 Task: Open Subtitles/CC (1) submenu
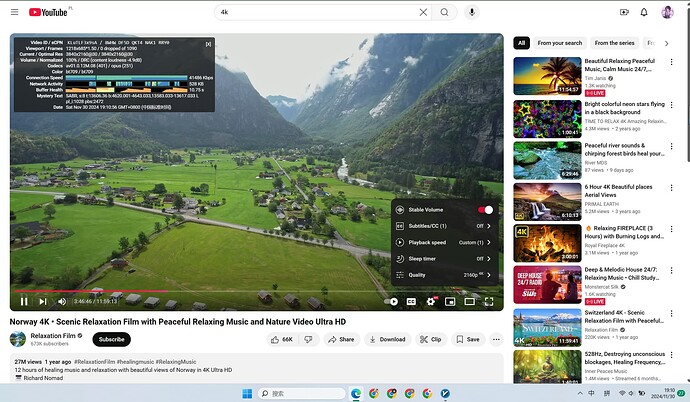click(x=444, y=226)
